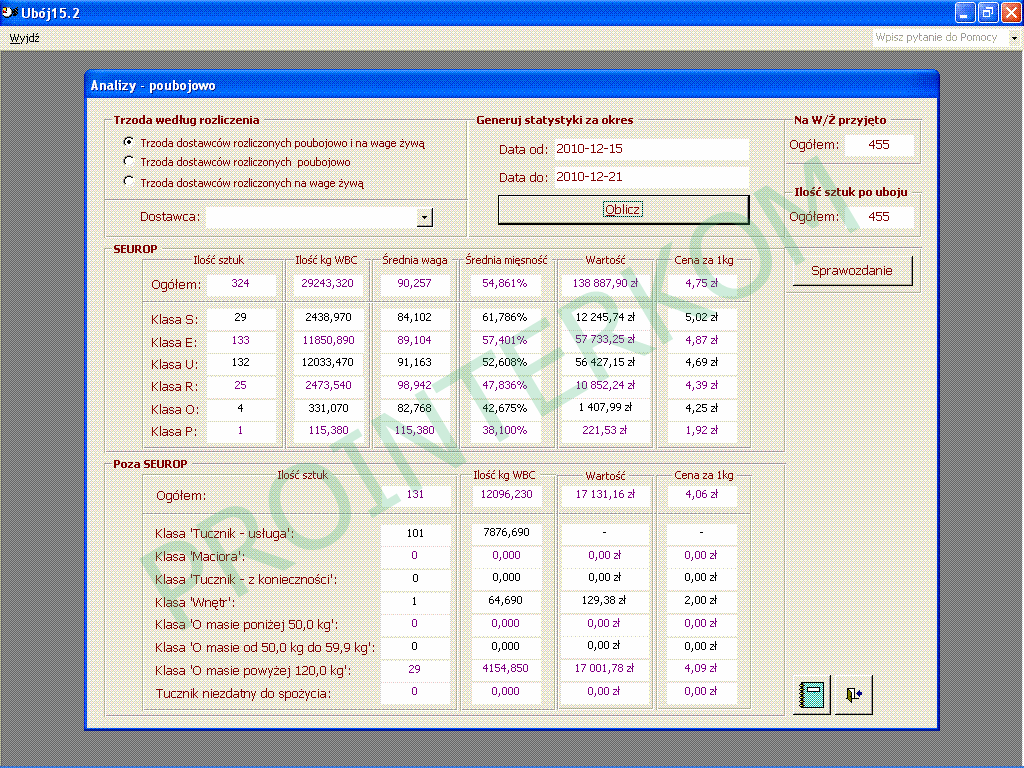Click the 'Data od' date field
1024x768 pixels.
[651, 149]
